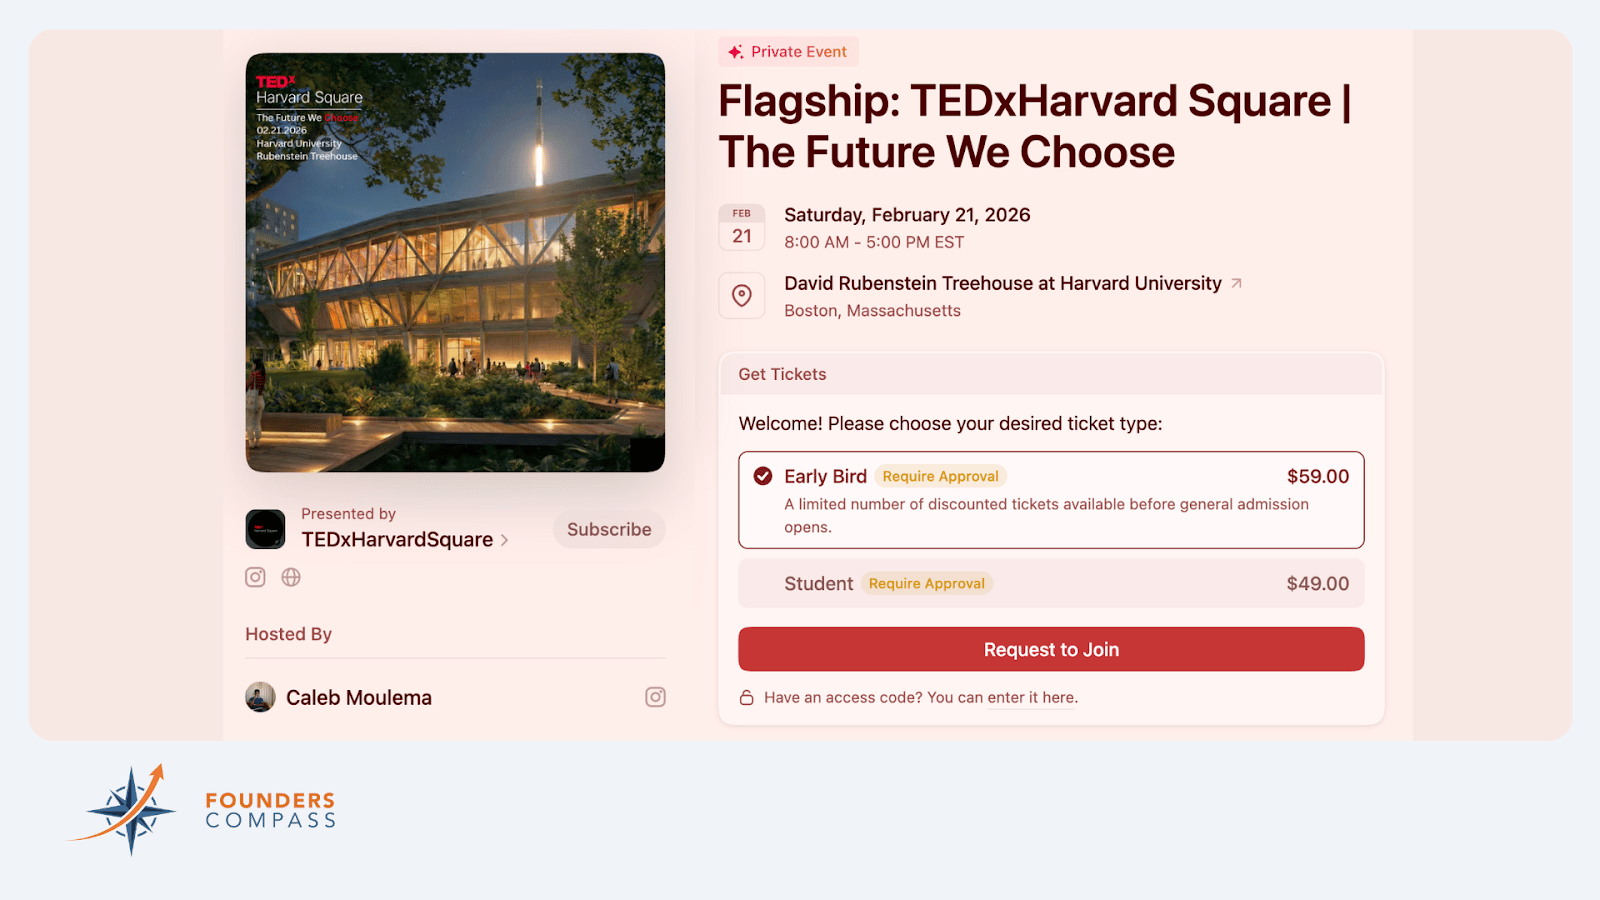The width and height of the screenshot is (1600, 900).
Task: Open the TEDxHarvardSquare website globe icon
Action: click(291, 577)
